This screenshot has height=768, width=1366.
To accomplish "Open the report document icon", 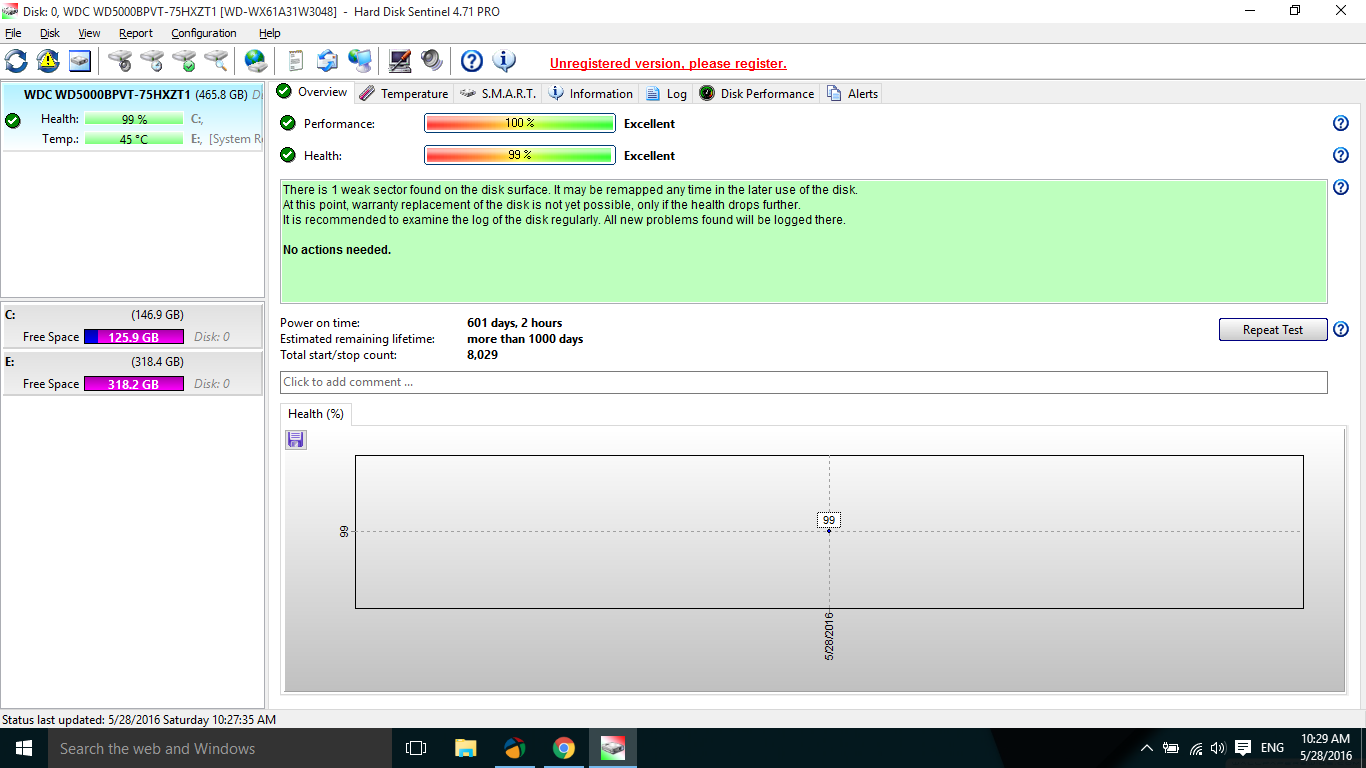I will (x=294, y=61).
